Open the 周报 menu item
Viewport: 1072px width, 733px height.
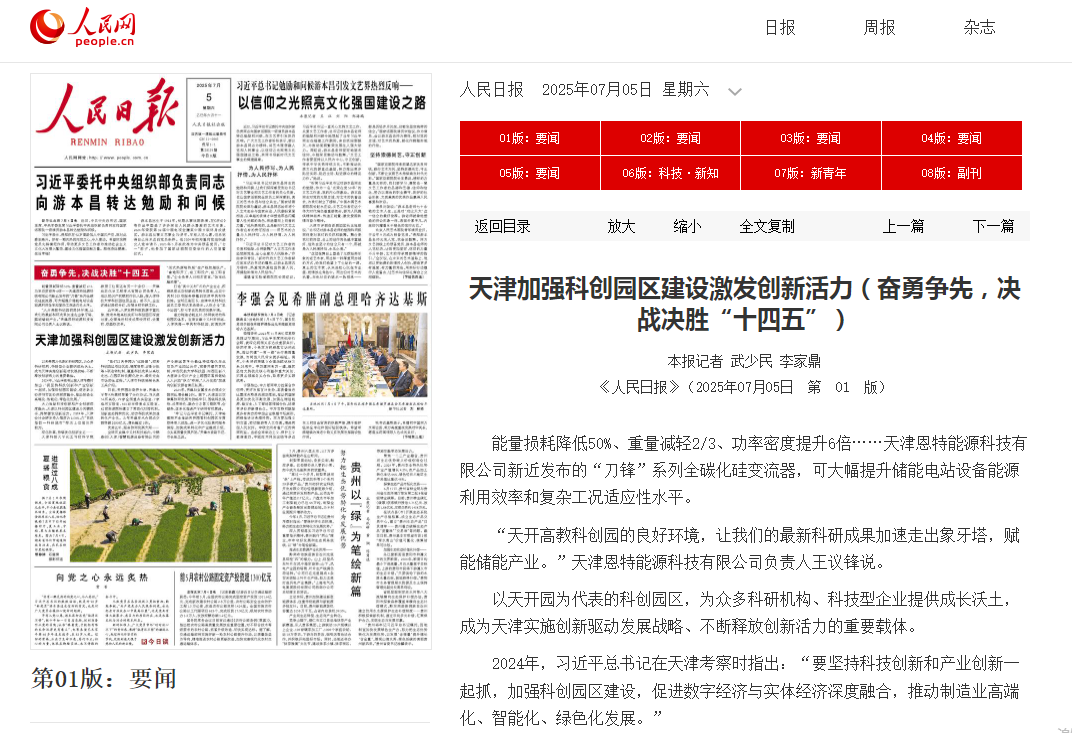879,27
